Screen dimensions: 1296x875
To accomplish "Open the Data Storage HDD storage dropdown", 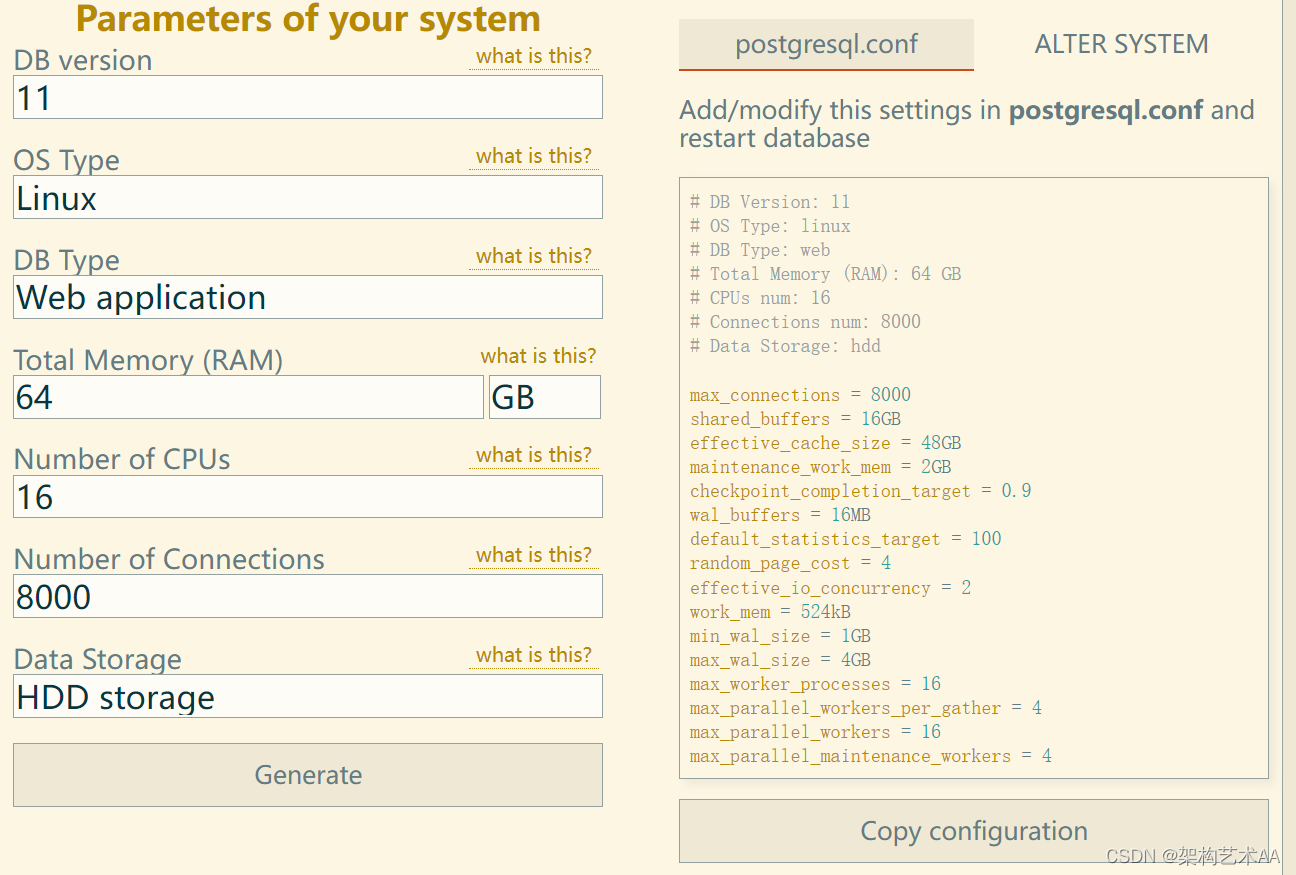I will pos(308,696).
